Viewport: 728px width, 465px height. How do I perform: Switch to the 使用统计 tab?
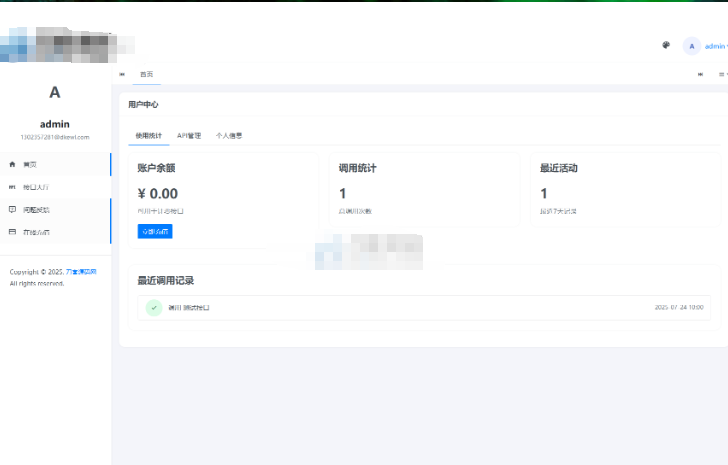click(149, 136)
